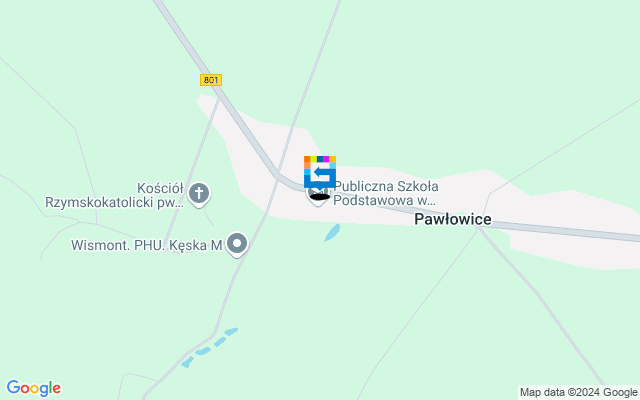This screenshot has width=640, height=400.
Task: Click the path junction southeast of Pawłowice label
Action: click(x=477, y=228)
